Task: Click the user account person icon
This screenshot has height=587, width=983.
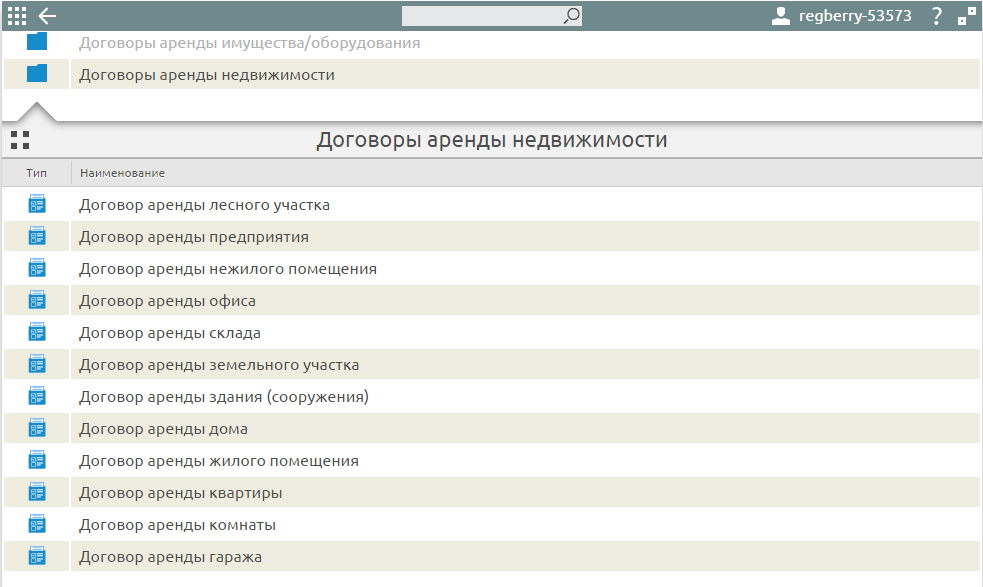Action: pos(779,15)
